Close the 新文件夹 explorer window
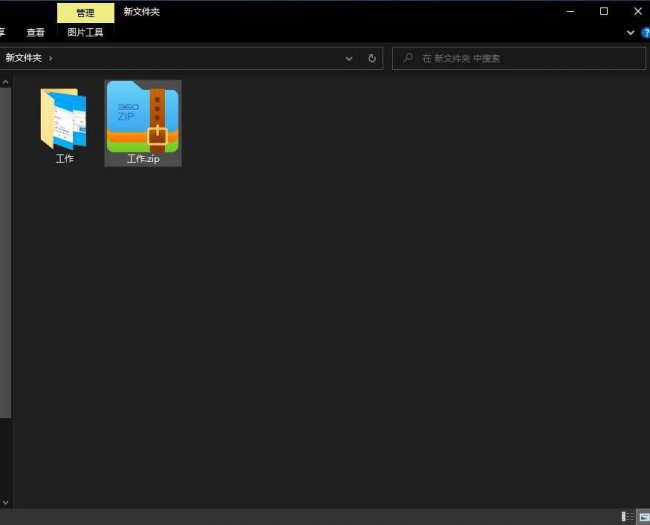The width and height of the screenshot is (650, 525). pyautogui.click(x=638, y=11)
